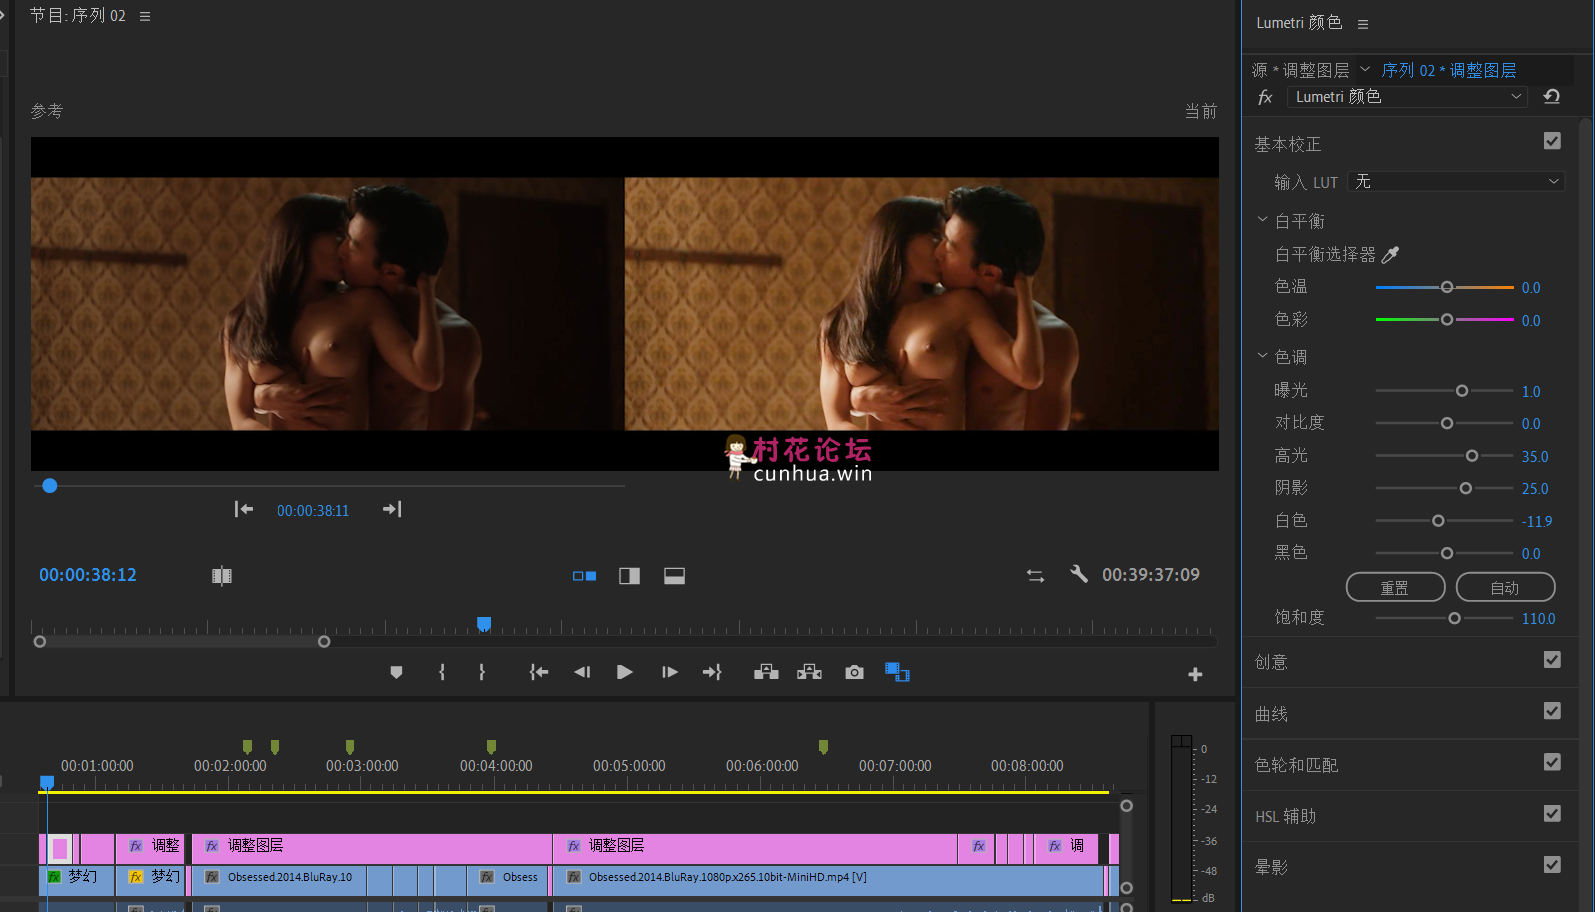
Task: Click the Lift icon
Action: pyautogui.click(x=766, y=673)
